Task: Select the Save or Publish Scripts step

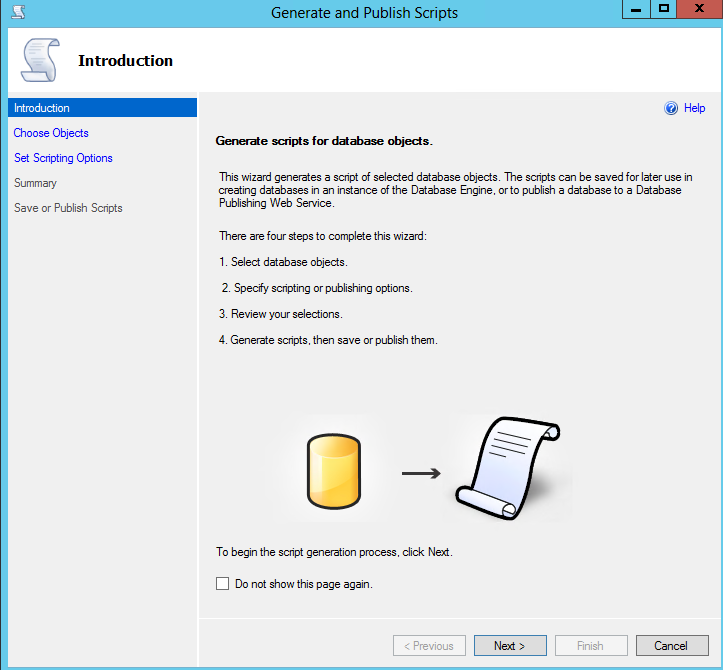Action: (x=68, y=208)
